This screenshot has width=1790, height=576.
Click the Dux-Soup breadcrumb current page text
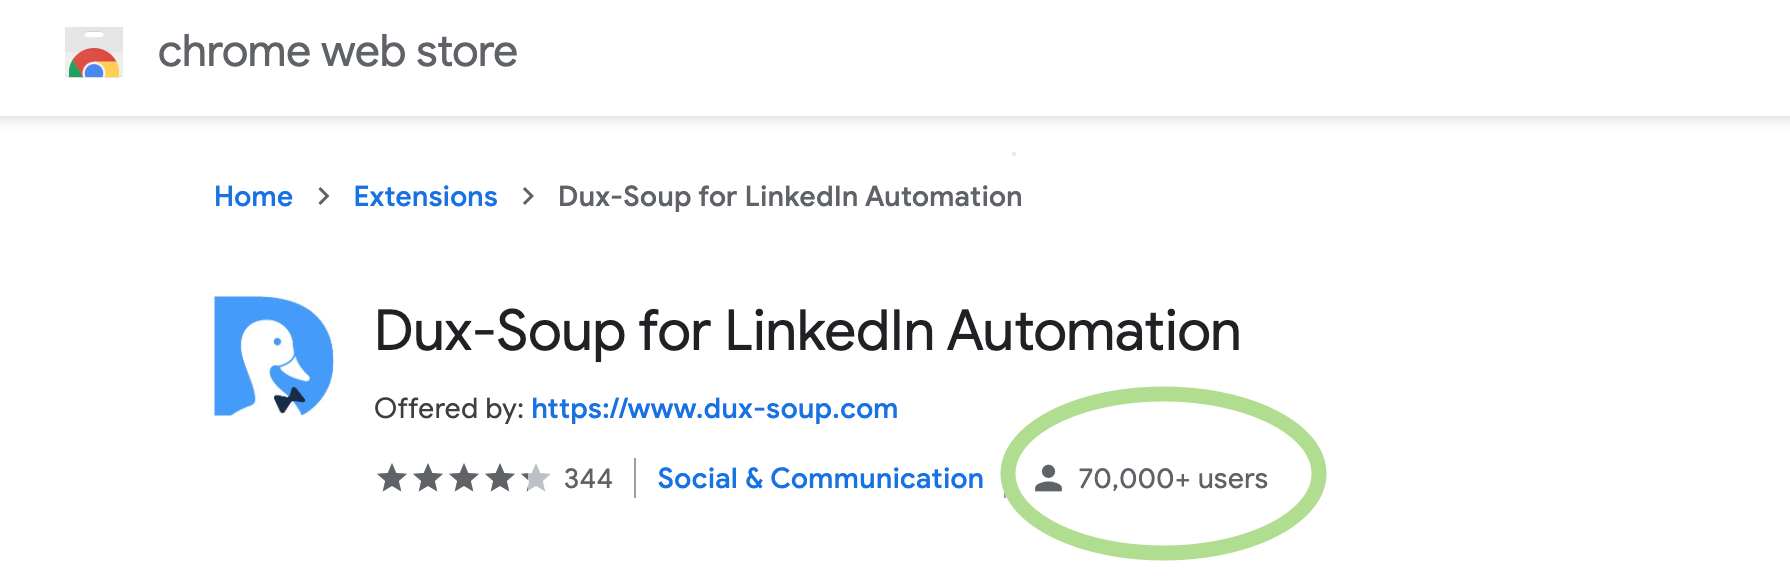click(790, 196)
